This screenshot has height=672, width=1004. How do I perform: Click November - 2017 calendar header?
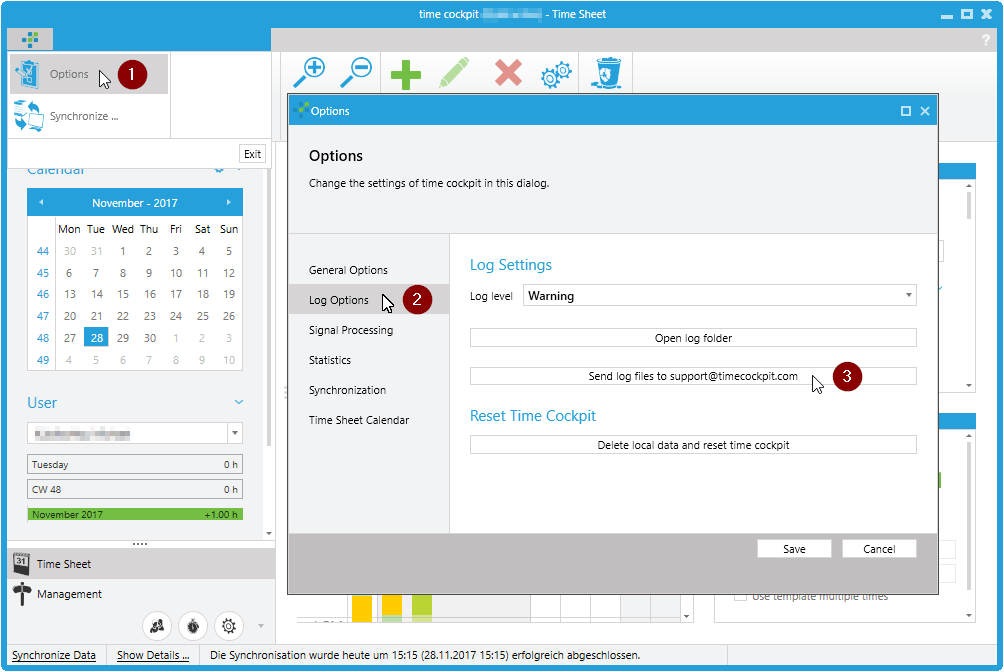click(134, 203)
